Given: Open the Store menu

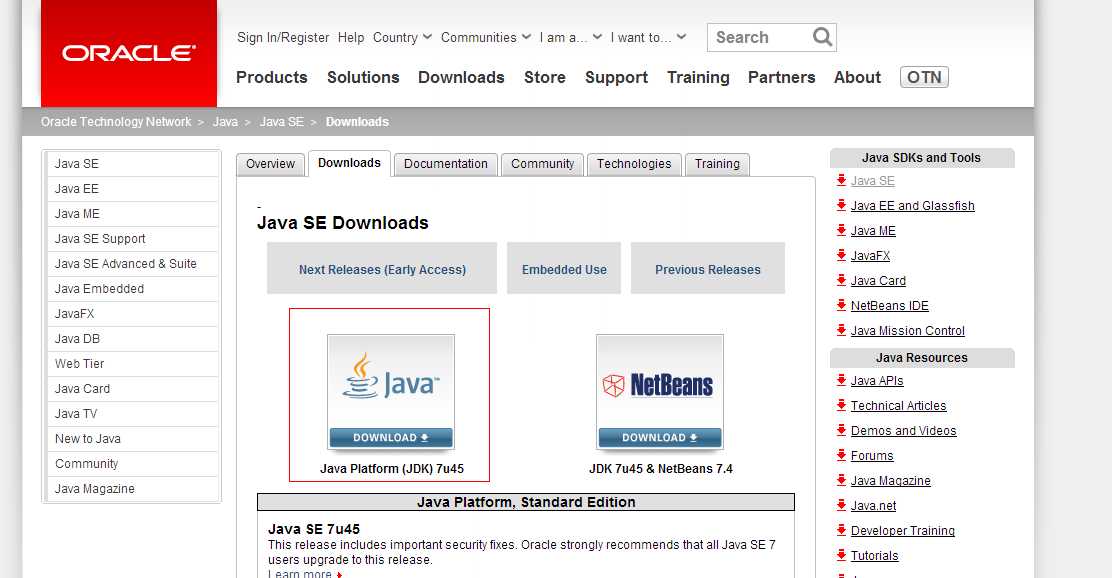Looking at the screenshot, I should (x=545, y=77).
